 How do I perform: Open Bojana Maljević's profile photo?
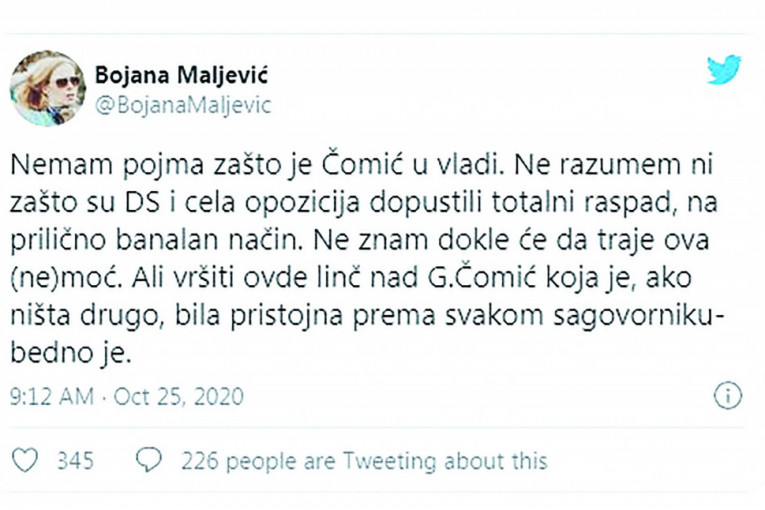47,88
